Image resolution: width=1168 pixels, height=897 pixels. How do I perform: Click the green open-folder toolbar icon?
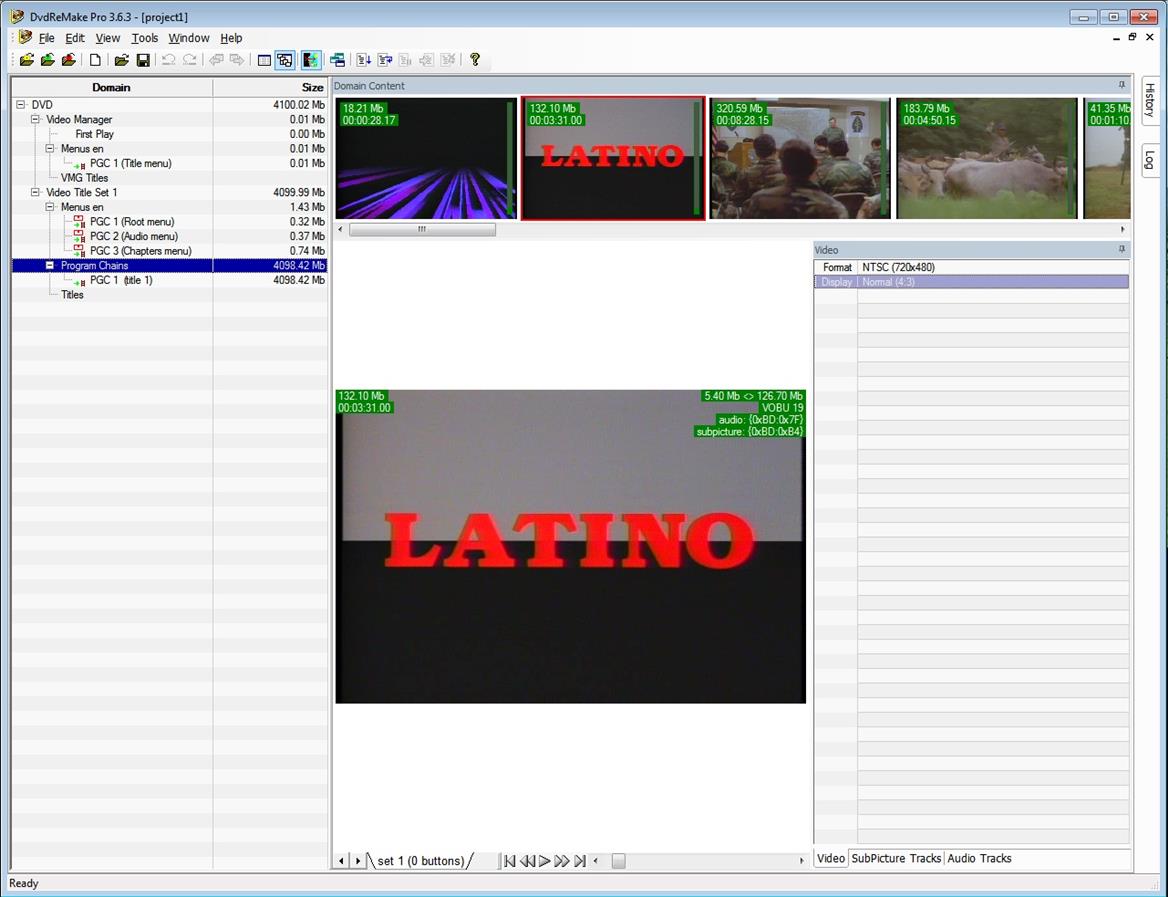tap(48, 60)
